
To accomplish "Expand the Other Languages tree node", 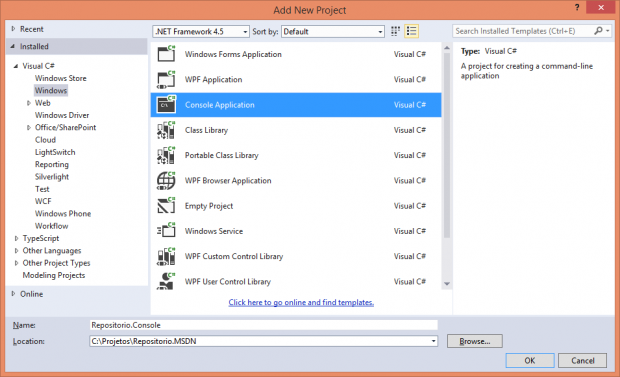I will click(x=16, y=250).
